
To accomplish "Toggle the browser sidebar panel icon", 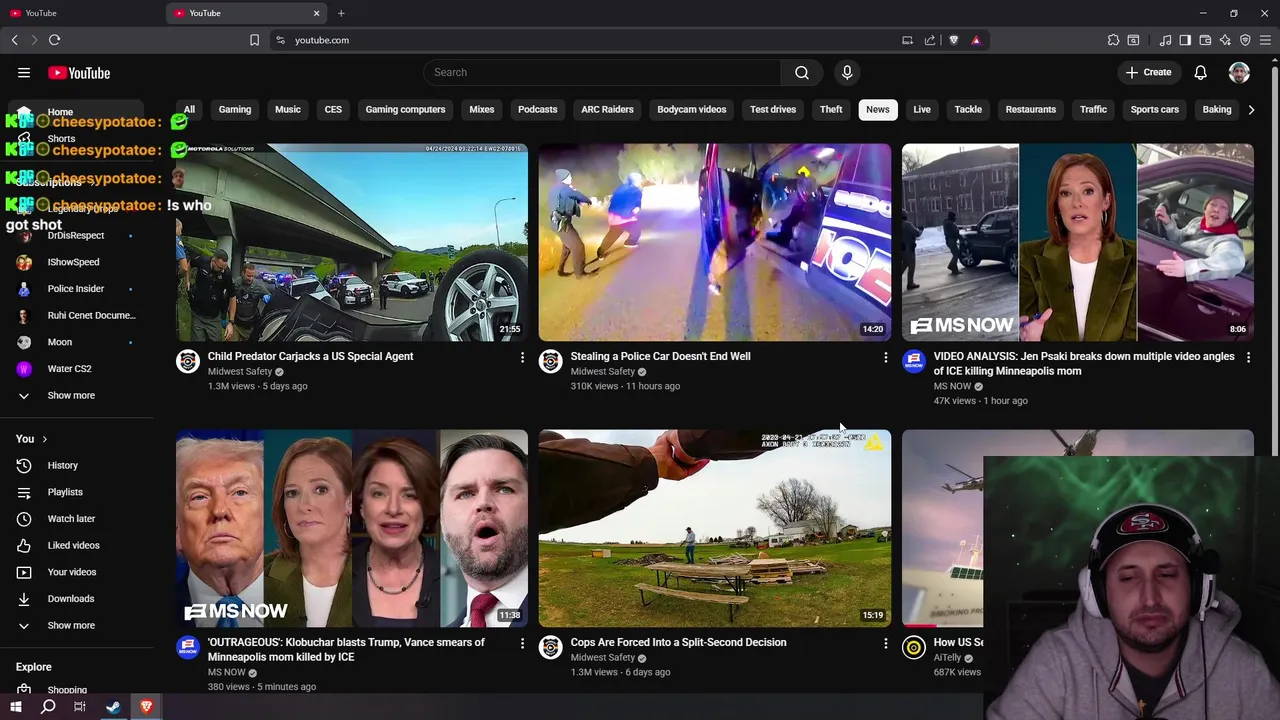I will (1185, 40).
